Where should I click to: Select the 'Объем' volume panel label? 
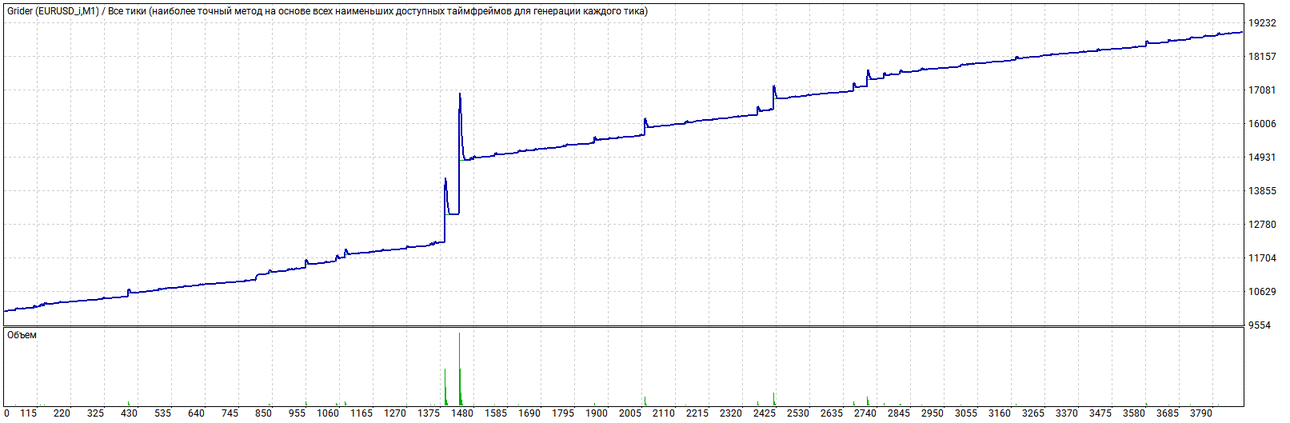pos(21,335)
